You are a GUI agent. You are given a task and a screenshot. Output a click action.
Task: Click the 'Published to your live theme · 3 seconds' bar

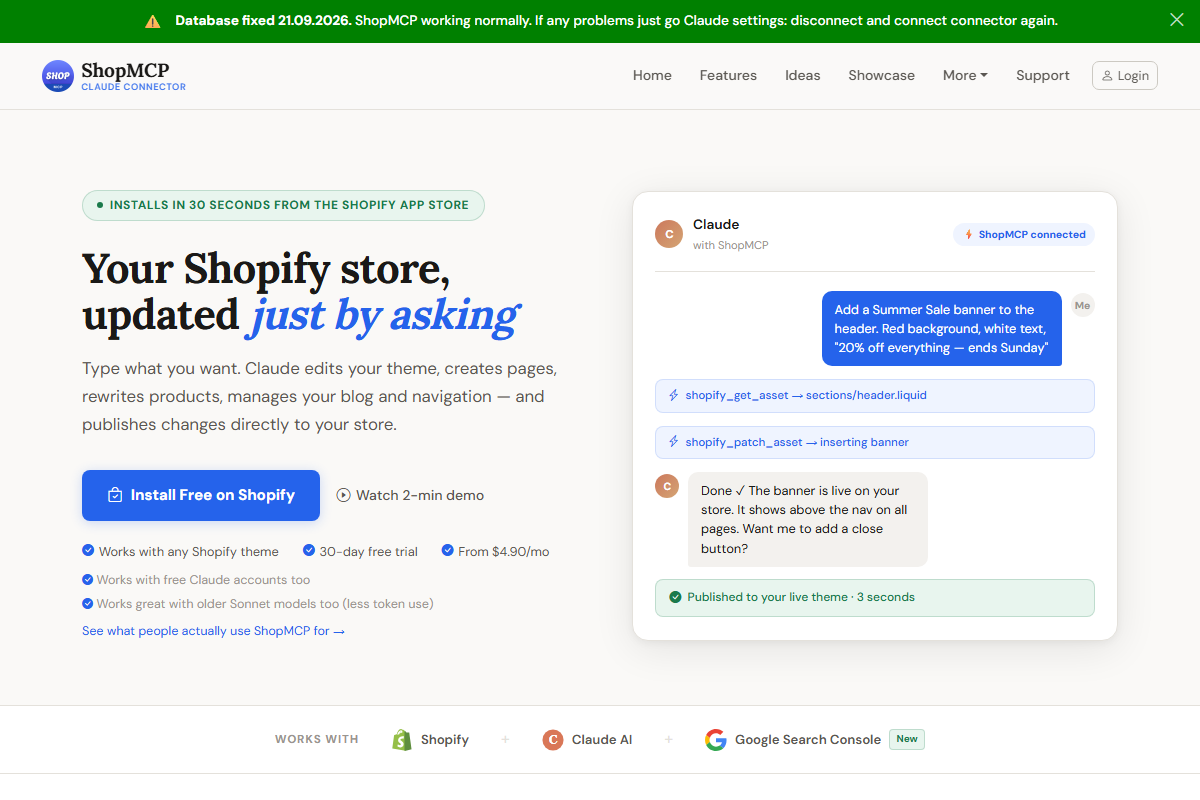coord(875,598)
